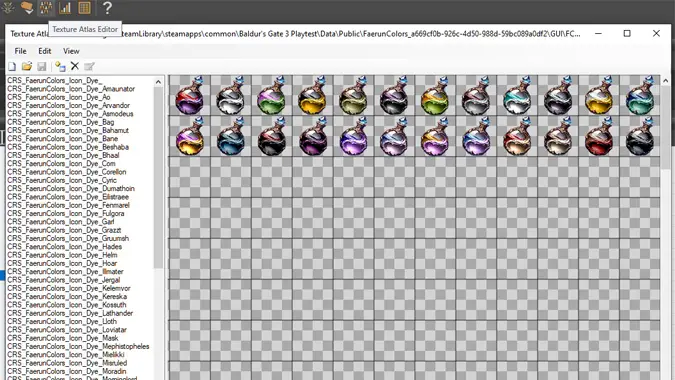Select the olive-colored dye bottle thumbnail
The image size is (675, 380).
[353, 96]
